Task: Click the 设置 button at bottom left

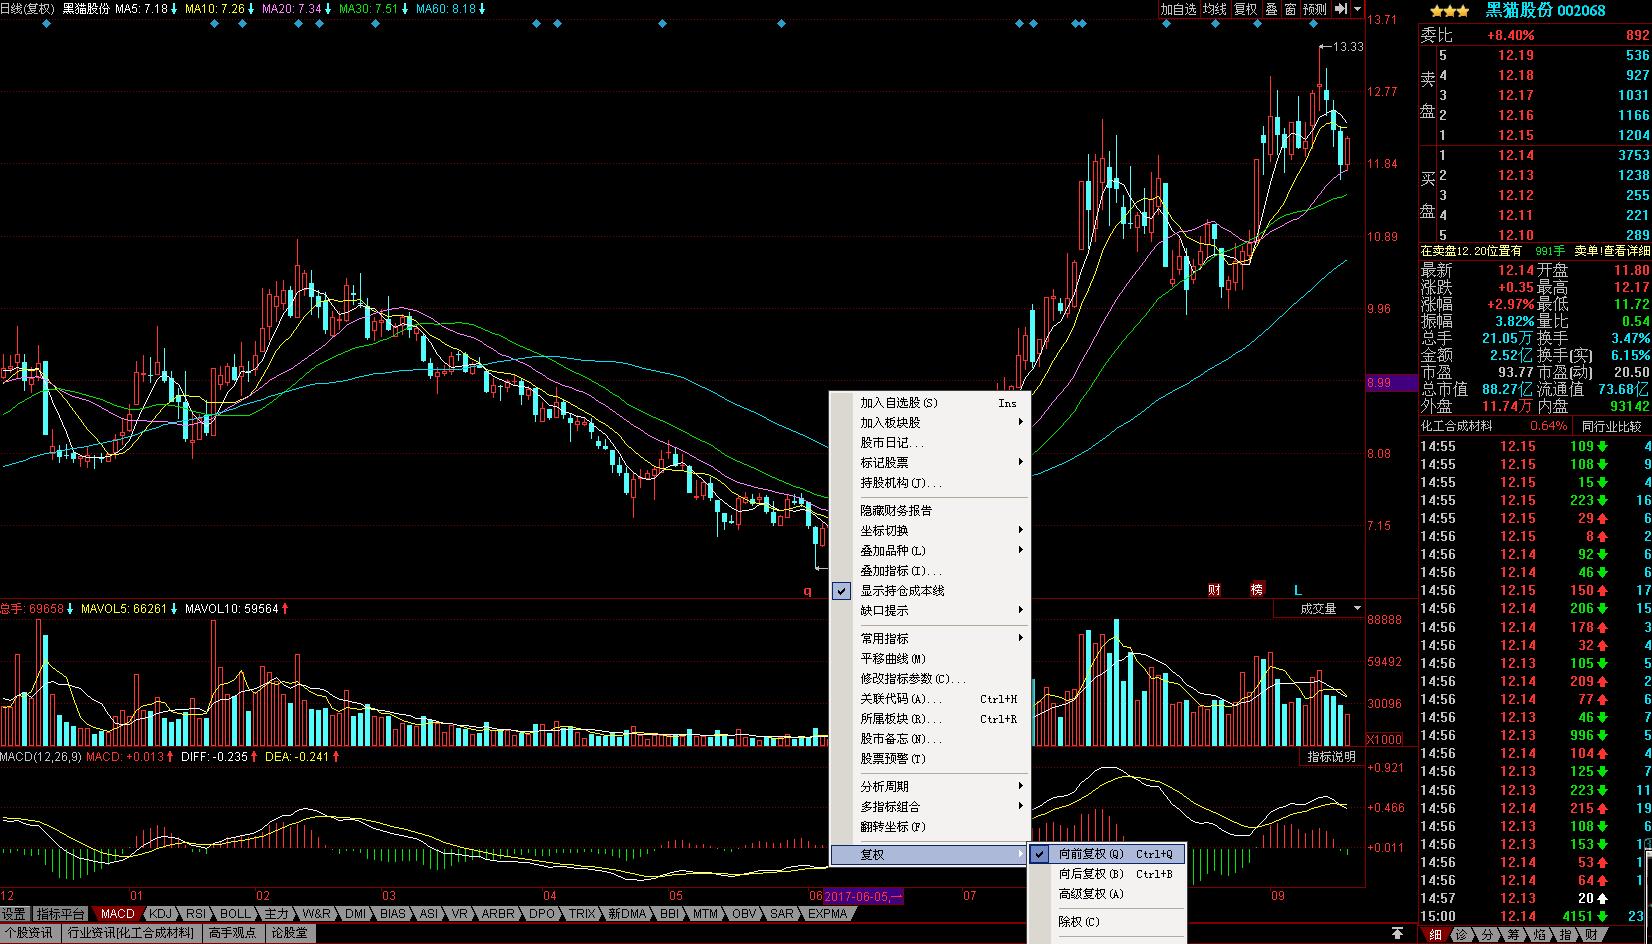Action: [x=14, y=914]
